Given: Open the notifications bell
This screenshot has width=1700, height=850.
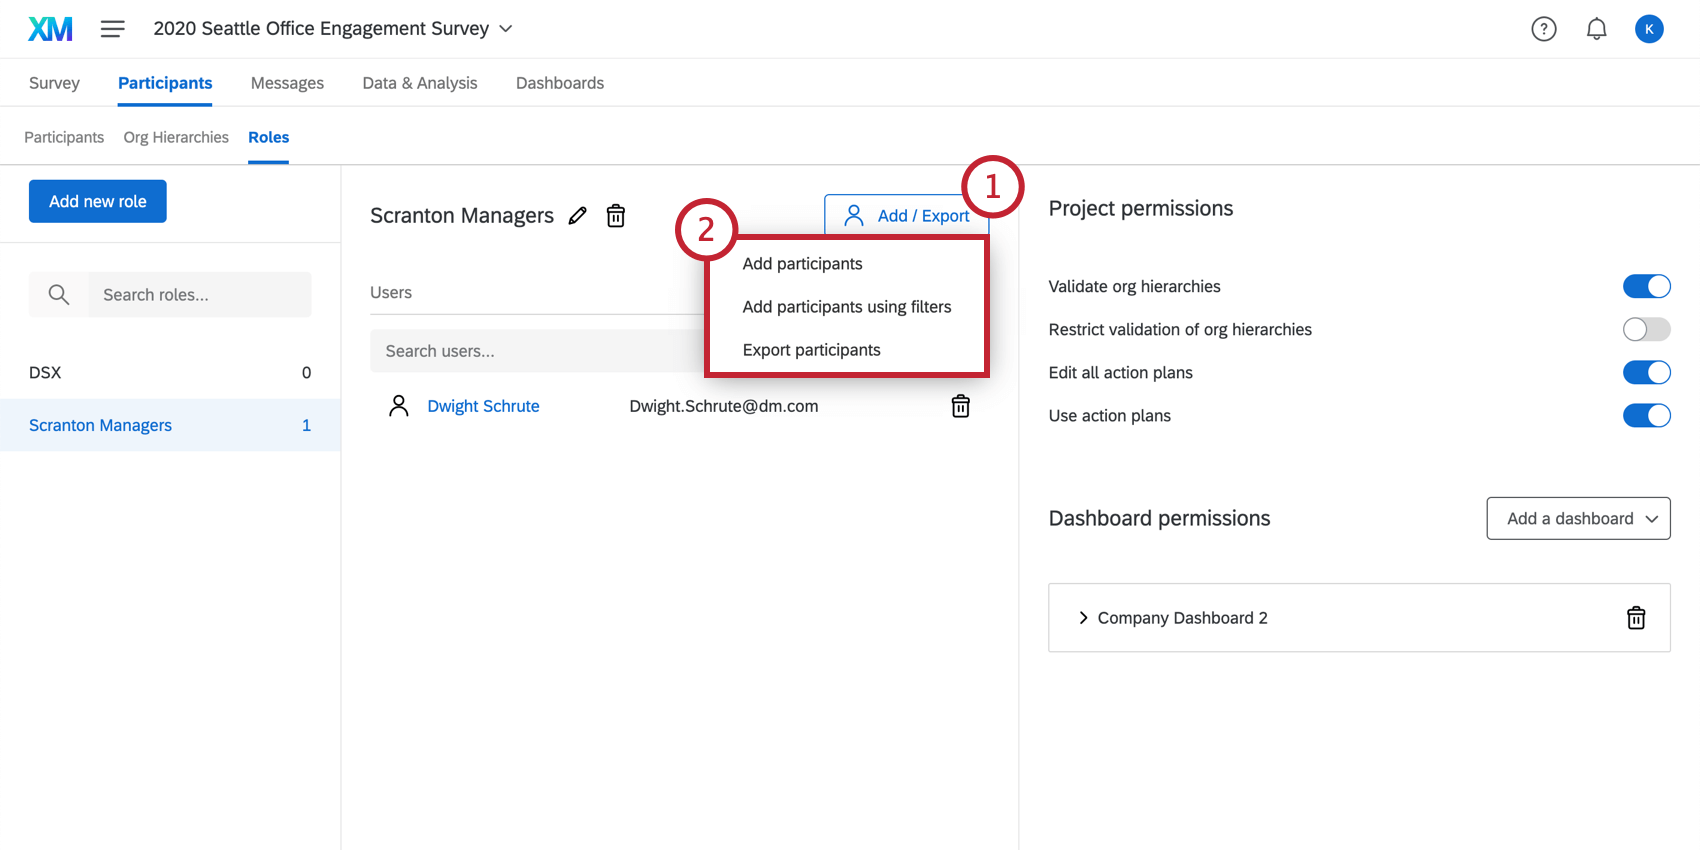Looking at the screenshot, I should coord(1596,29).
